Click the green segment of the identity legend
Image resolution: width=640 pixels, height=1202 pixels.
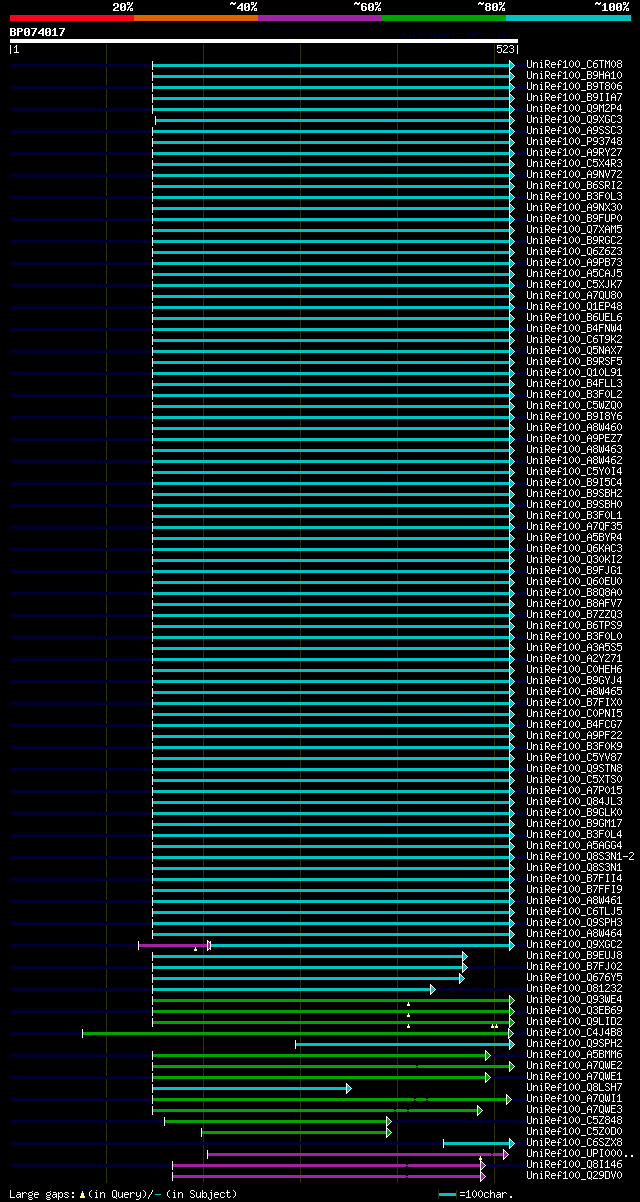444,18
